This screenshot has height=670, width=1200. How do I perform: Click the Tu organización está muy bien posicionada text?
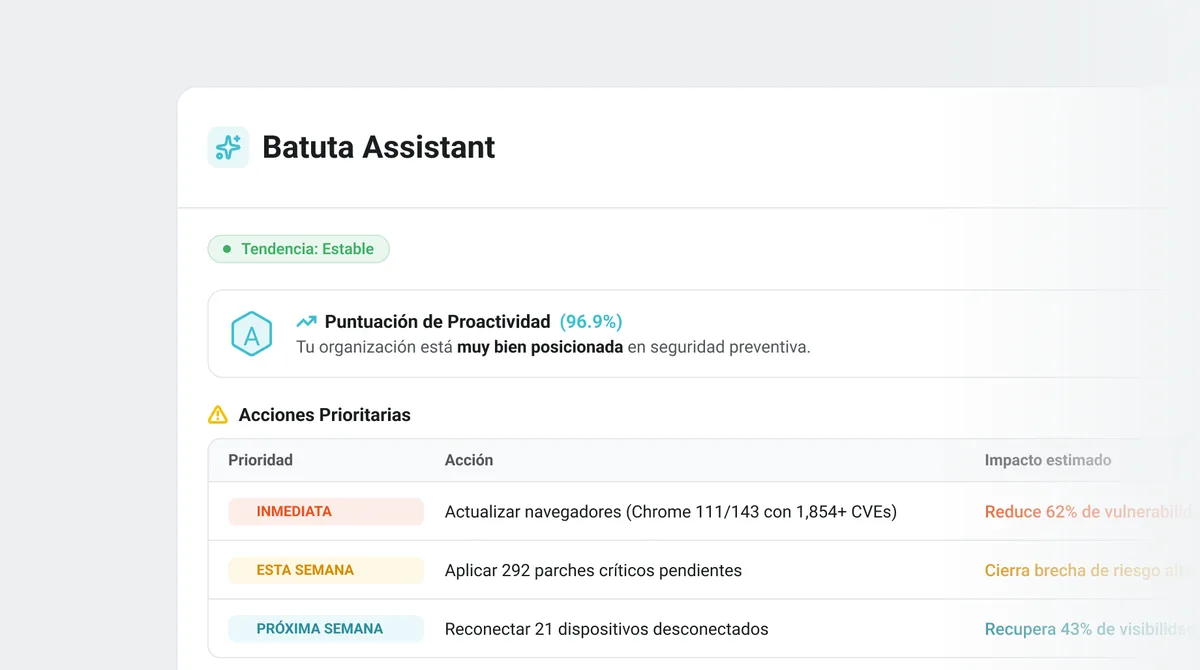click(553, 348)
